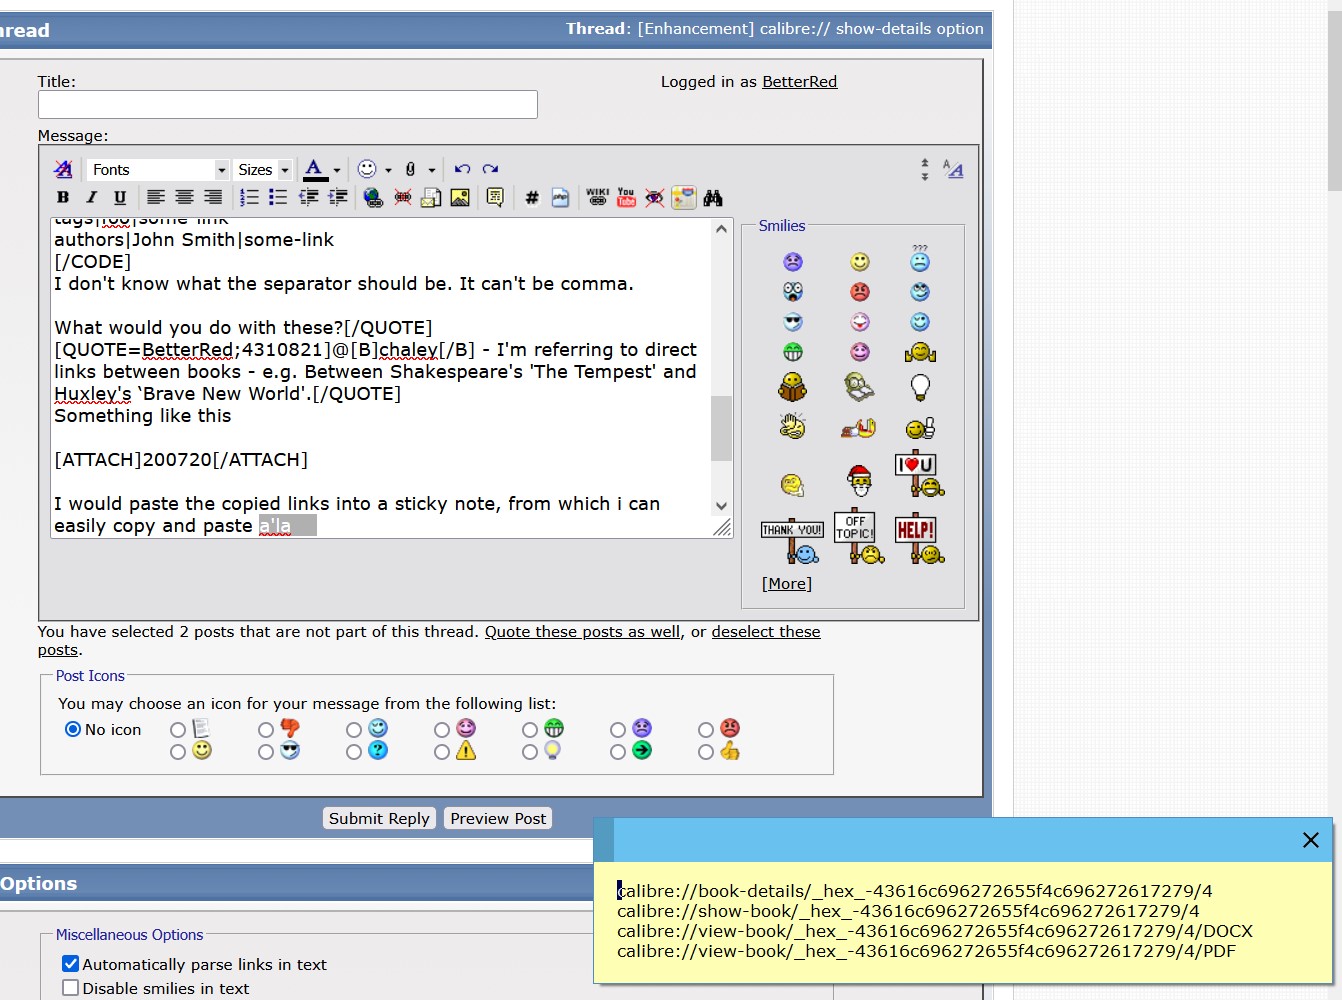
Task: Insert the HELP! sign smiley
Action: 920,540
